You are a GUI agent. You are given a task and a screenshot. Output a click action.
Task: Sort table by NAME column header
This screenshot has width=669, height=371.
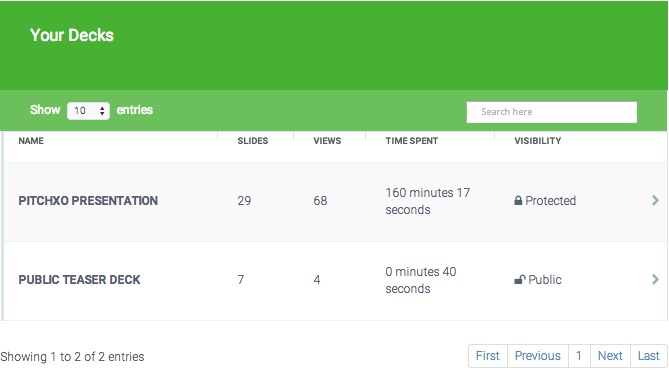point(31,141)
